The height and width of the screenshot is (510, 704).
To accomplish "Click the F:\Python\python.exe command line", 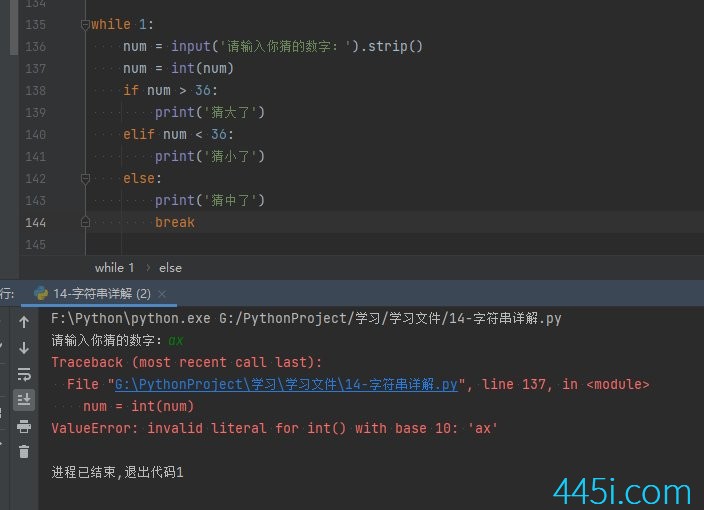I will click(306, 318).
